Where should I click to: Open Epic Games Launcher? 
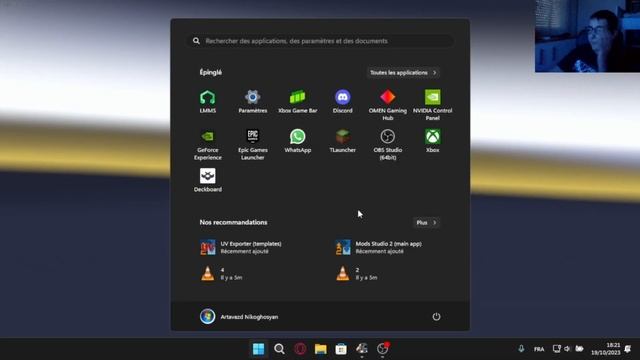click(x=253, y=144)
